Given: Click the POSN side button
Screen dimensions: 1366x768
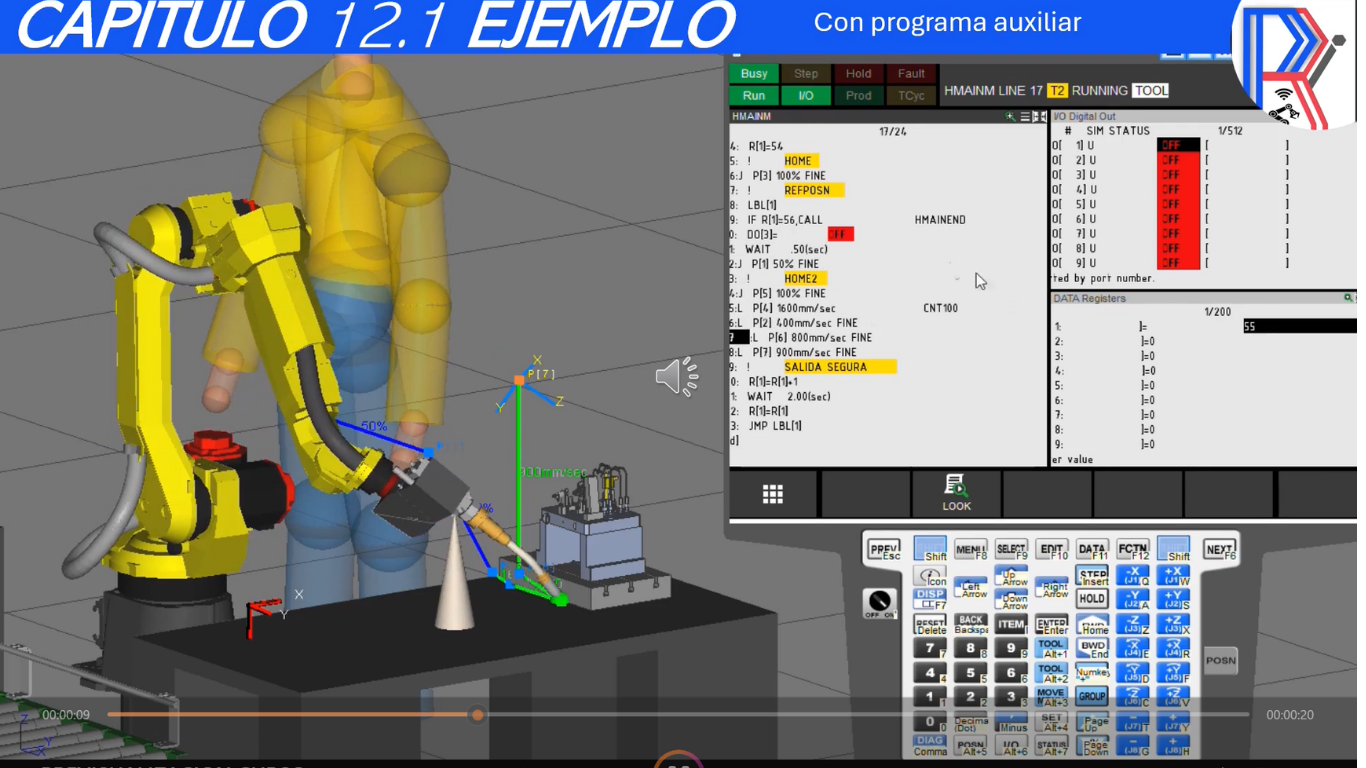Looking at the screenshot, I should pyautogui.click(x=1220, y=660).
